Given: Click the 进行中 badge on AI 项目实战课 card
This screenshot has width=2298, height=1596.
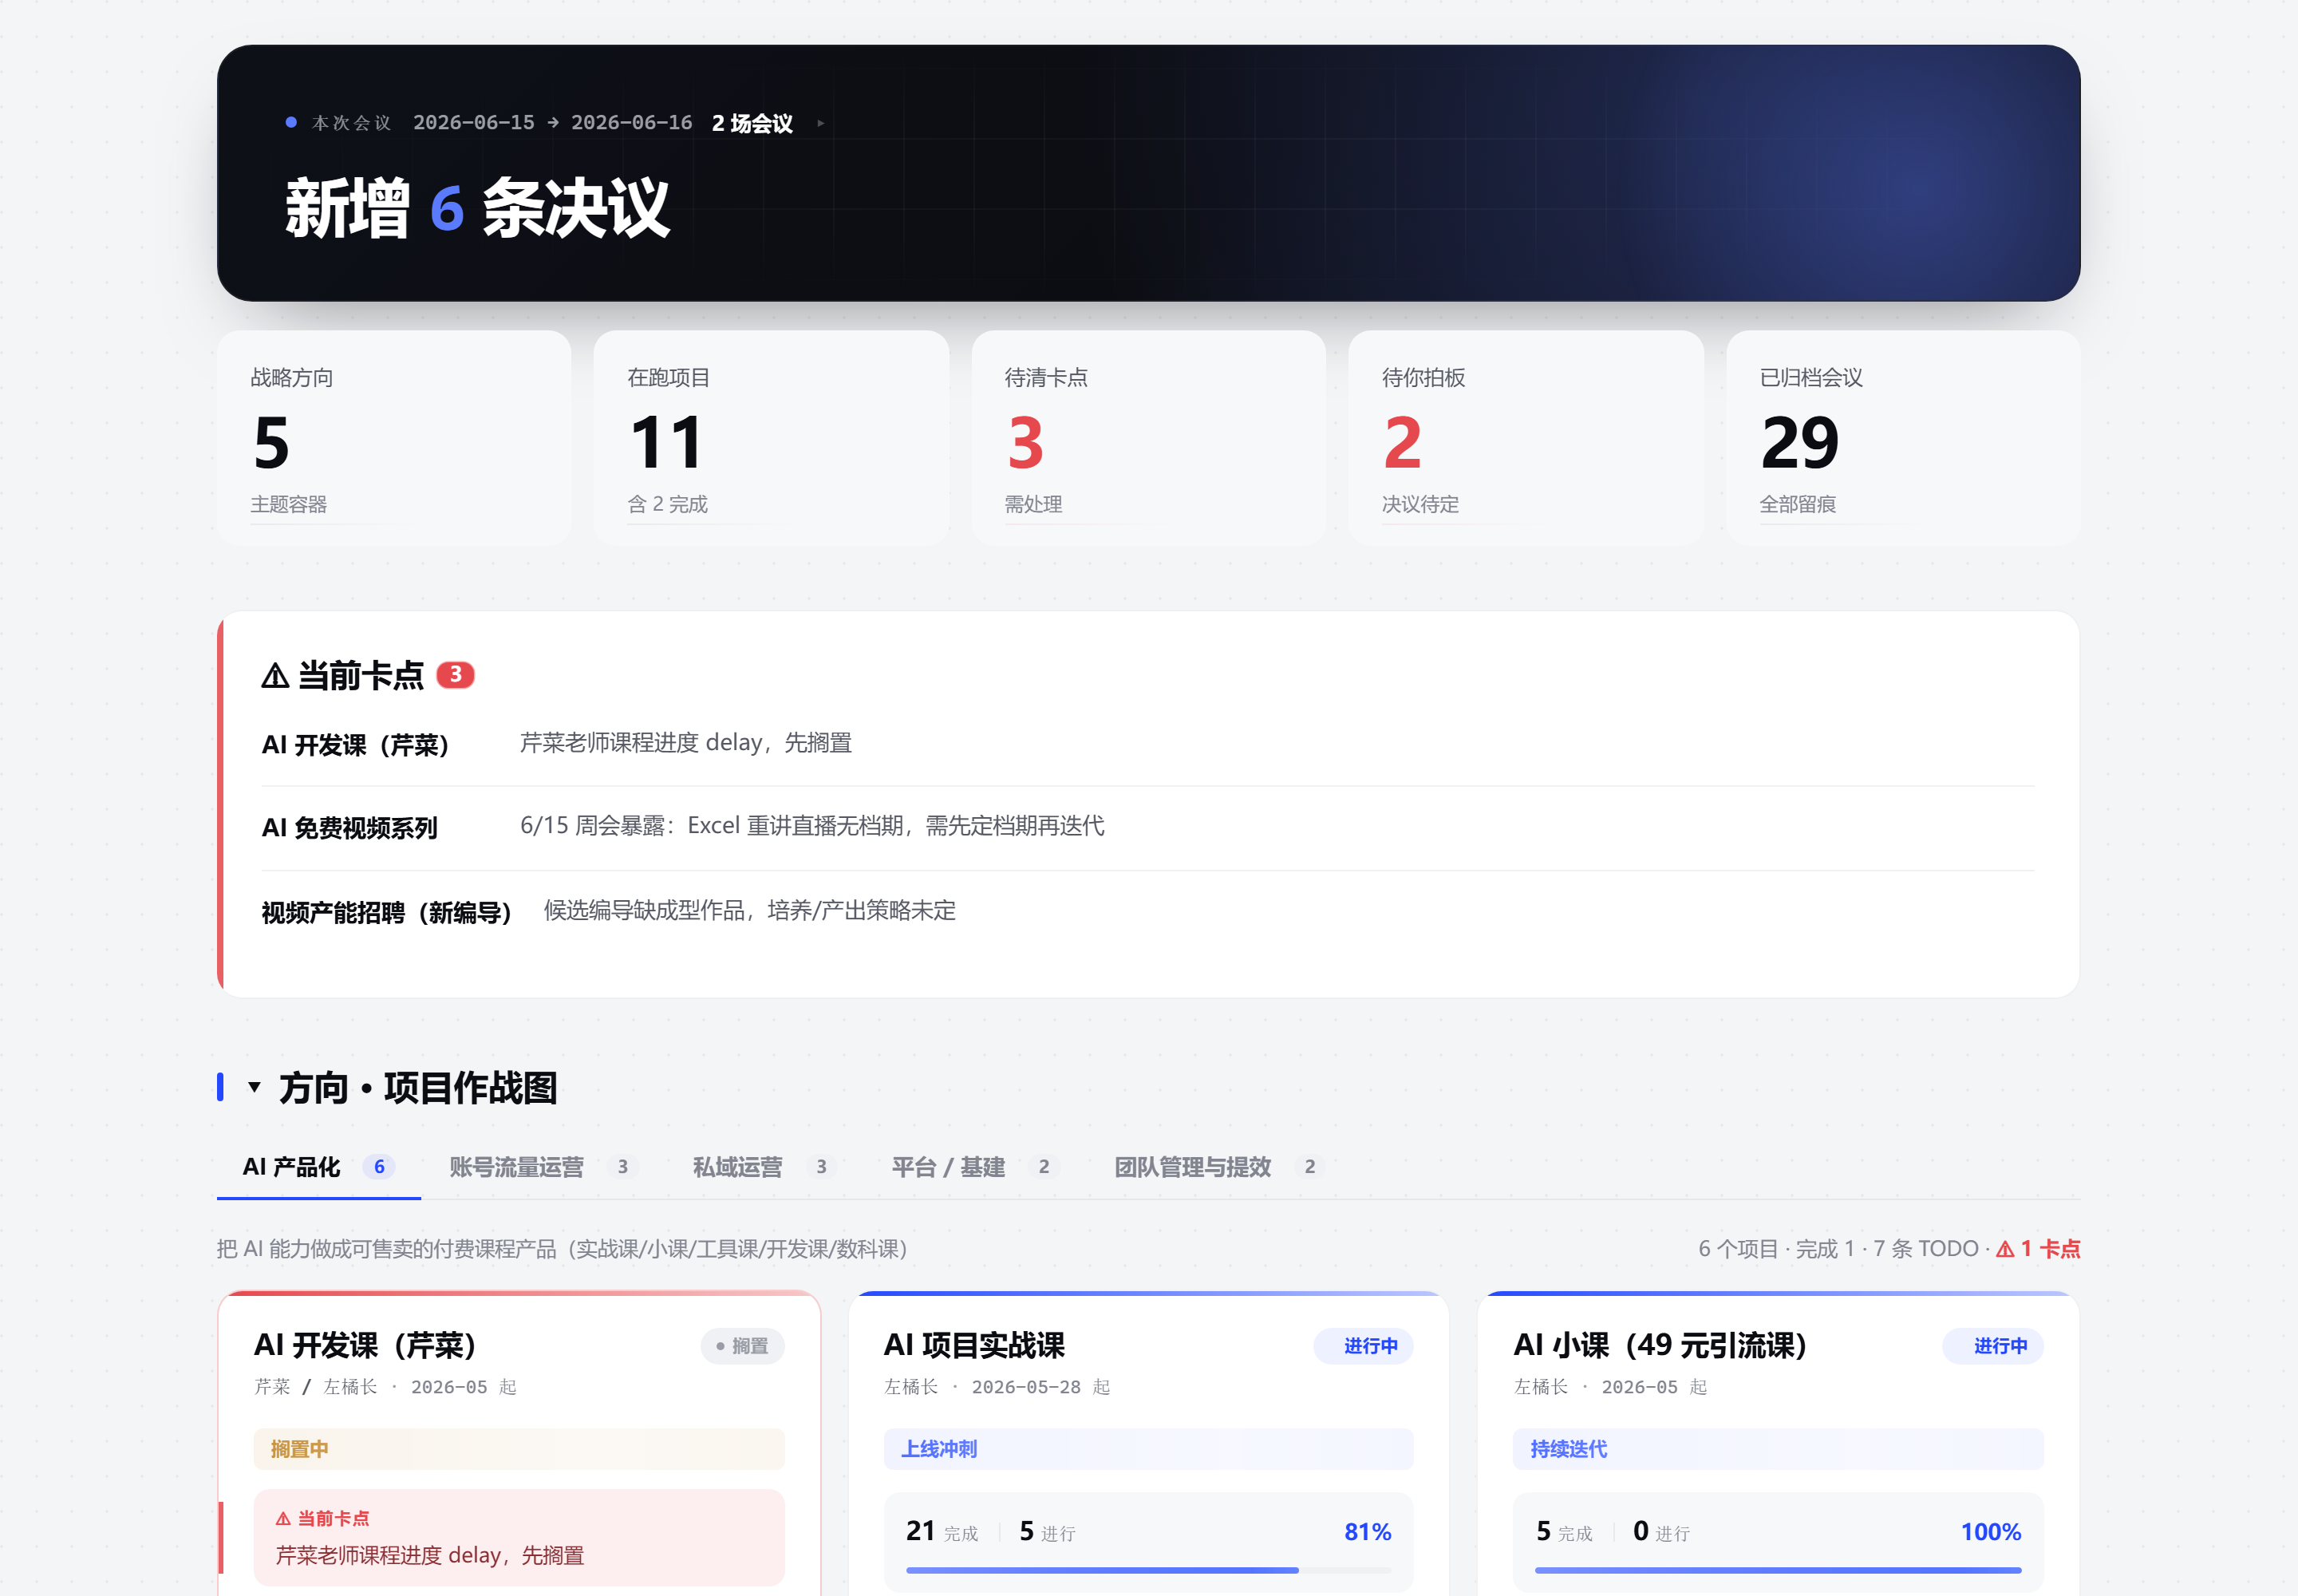Looking at the screenshot, I should coord(1363,1346).
